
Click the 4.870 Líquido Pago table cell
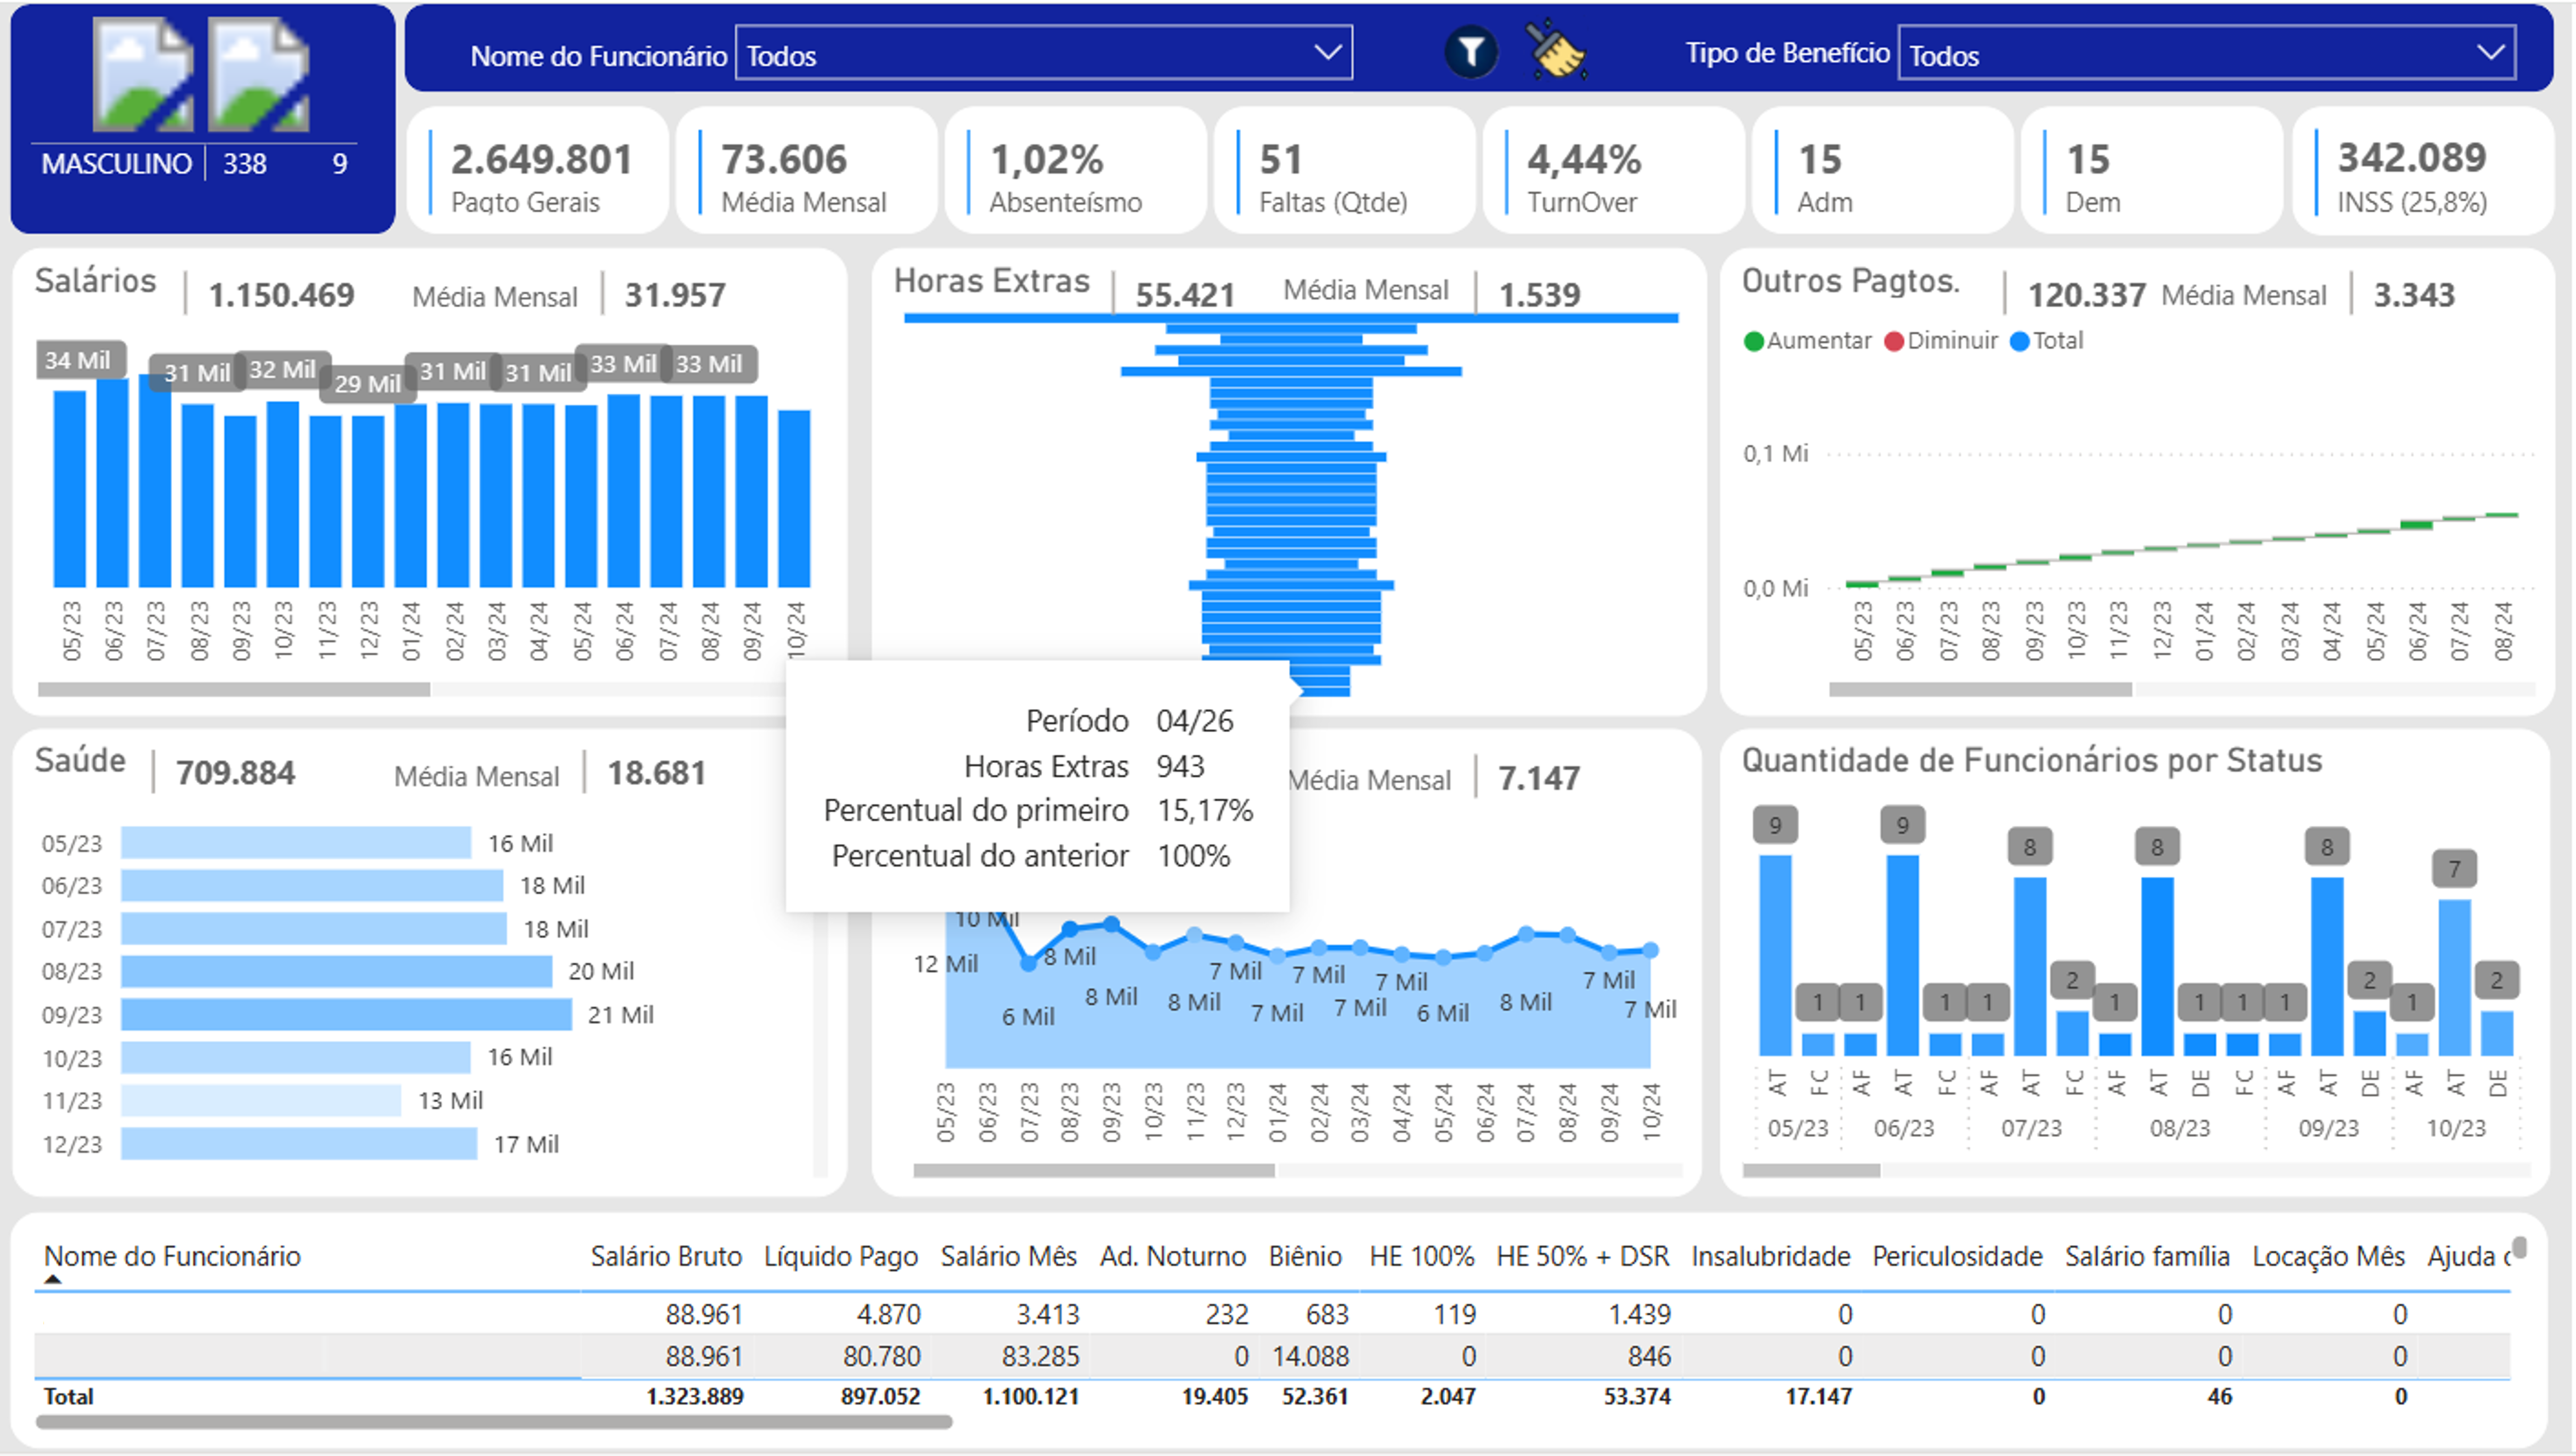888,1314
